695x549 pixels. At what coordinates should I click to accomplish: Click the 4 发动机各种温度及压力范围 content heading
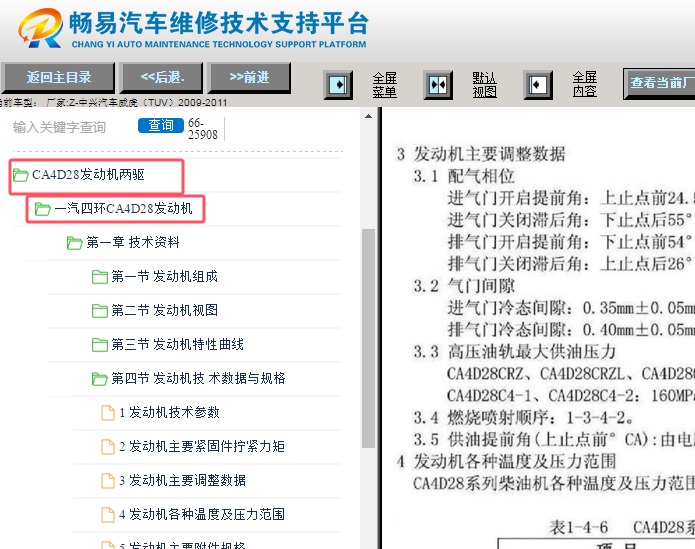click(x=506, y=462)
